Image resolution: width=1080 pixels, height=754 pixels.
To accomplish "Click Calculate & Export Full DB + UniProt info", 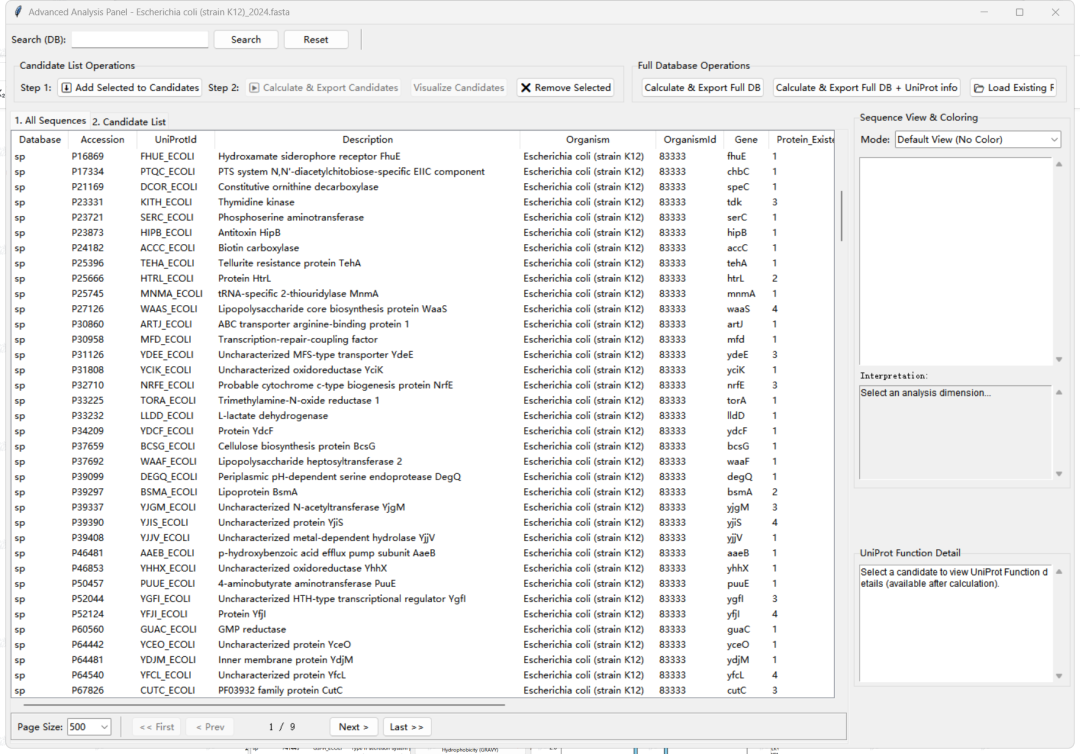I will [x=866, y=87].
